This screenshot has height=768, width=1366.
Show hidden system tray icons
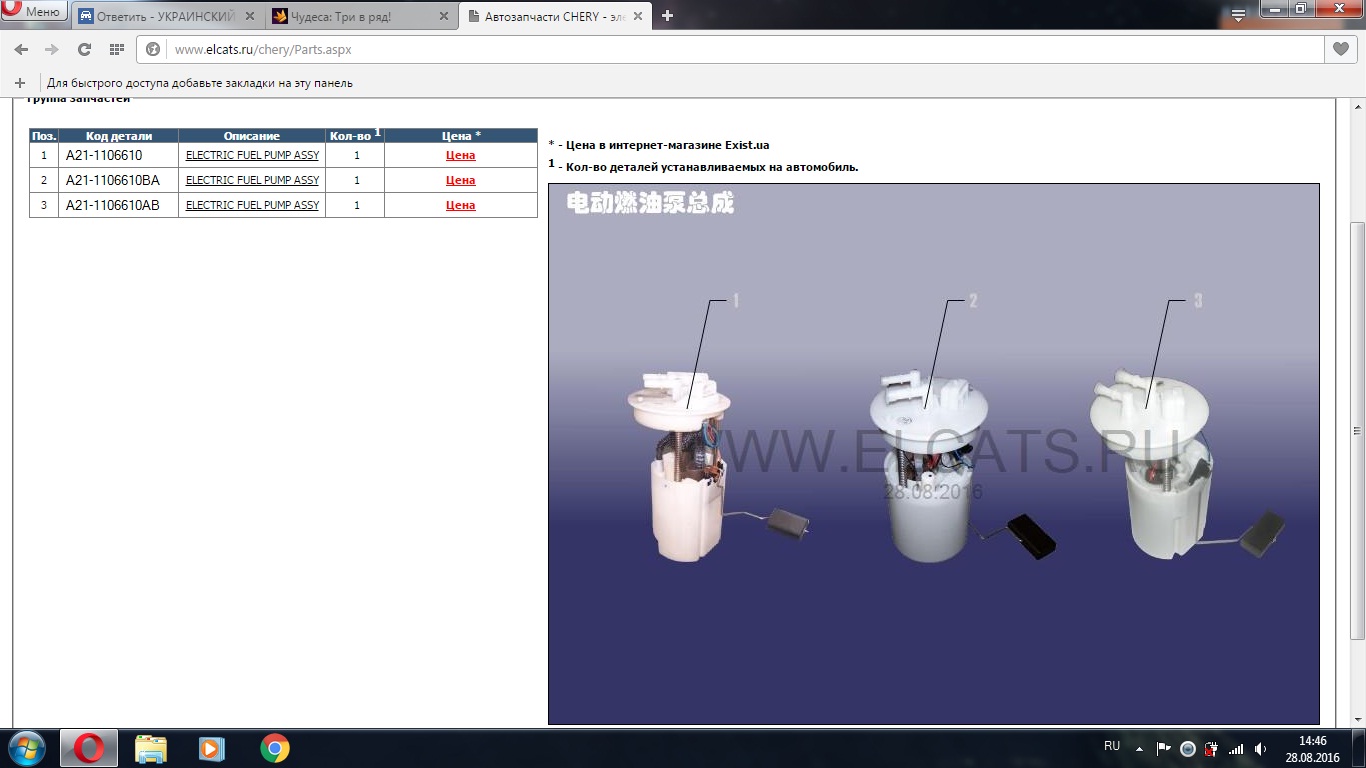(x=1138, y=748)
